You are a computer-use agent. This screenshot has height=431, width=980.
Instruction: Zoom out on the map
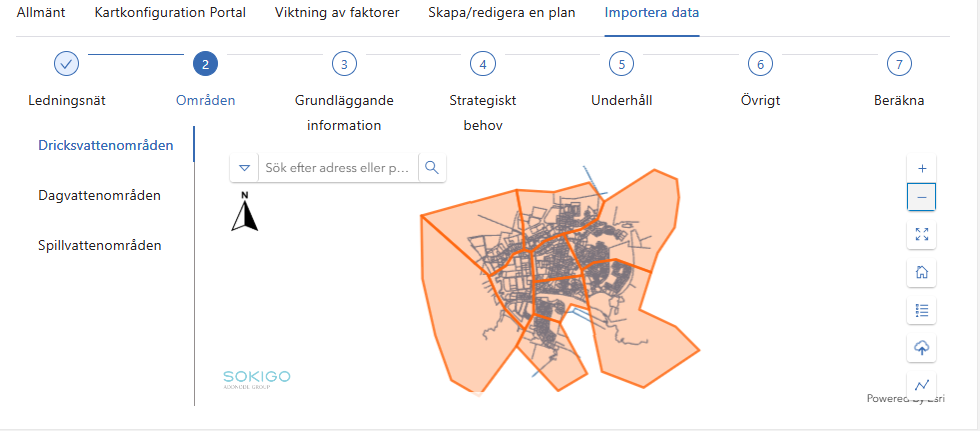click(x=921, y=197)
